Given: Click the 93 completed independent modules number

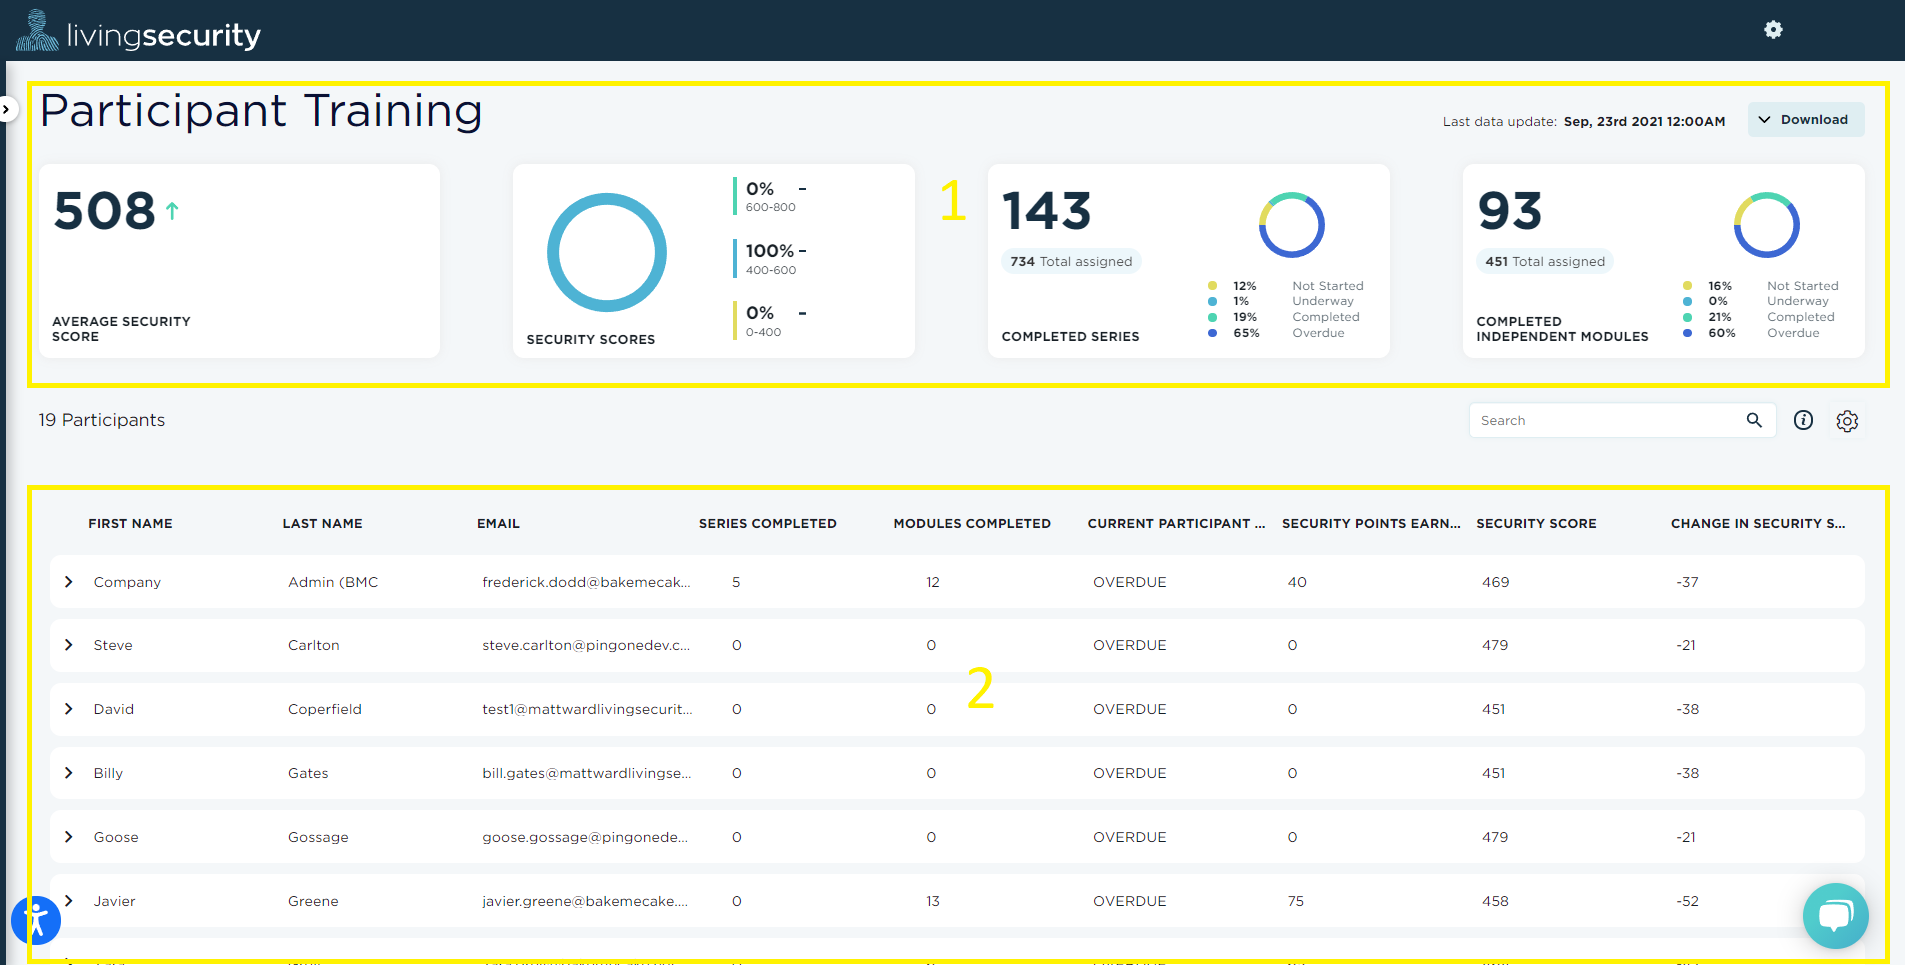Looking at the screenshot, I should coord(1510,211).
